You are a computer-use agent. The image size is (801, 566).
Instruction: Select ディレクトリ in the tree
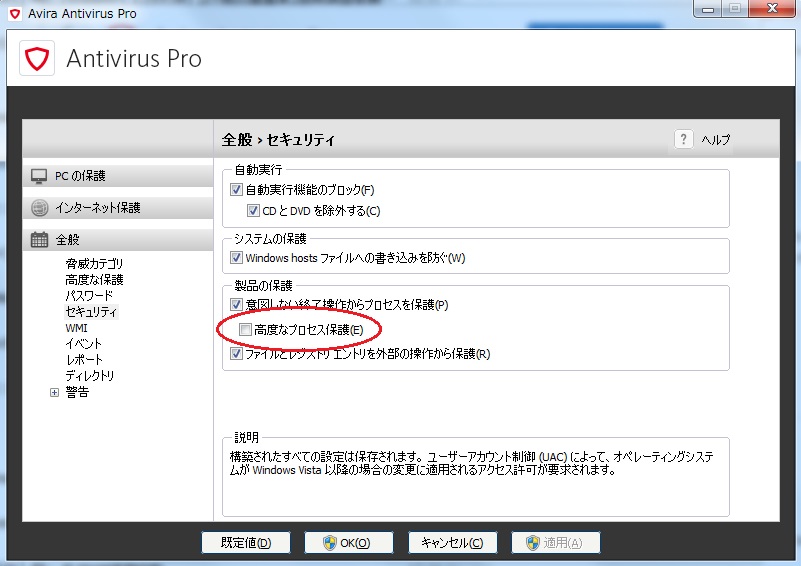90,376
